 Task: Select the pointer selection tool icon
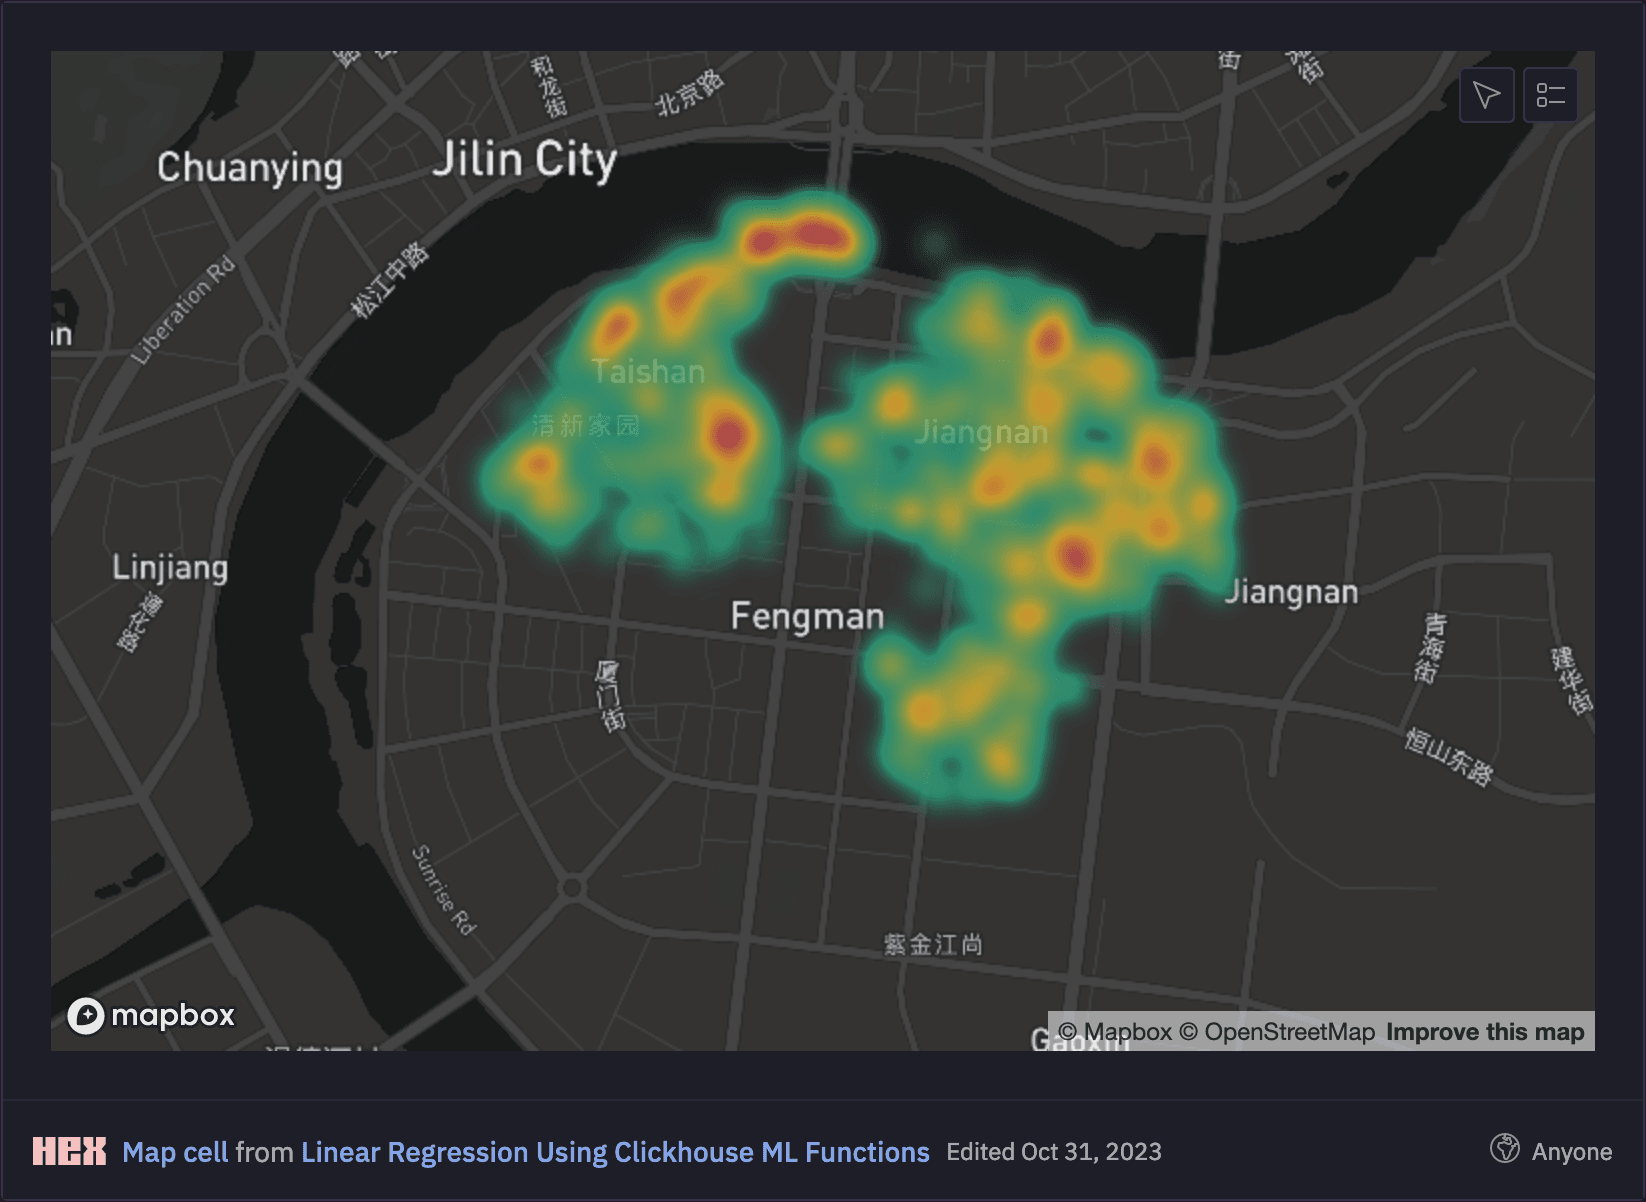[x=1486, y=96]
